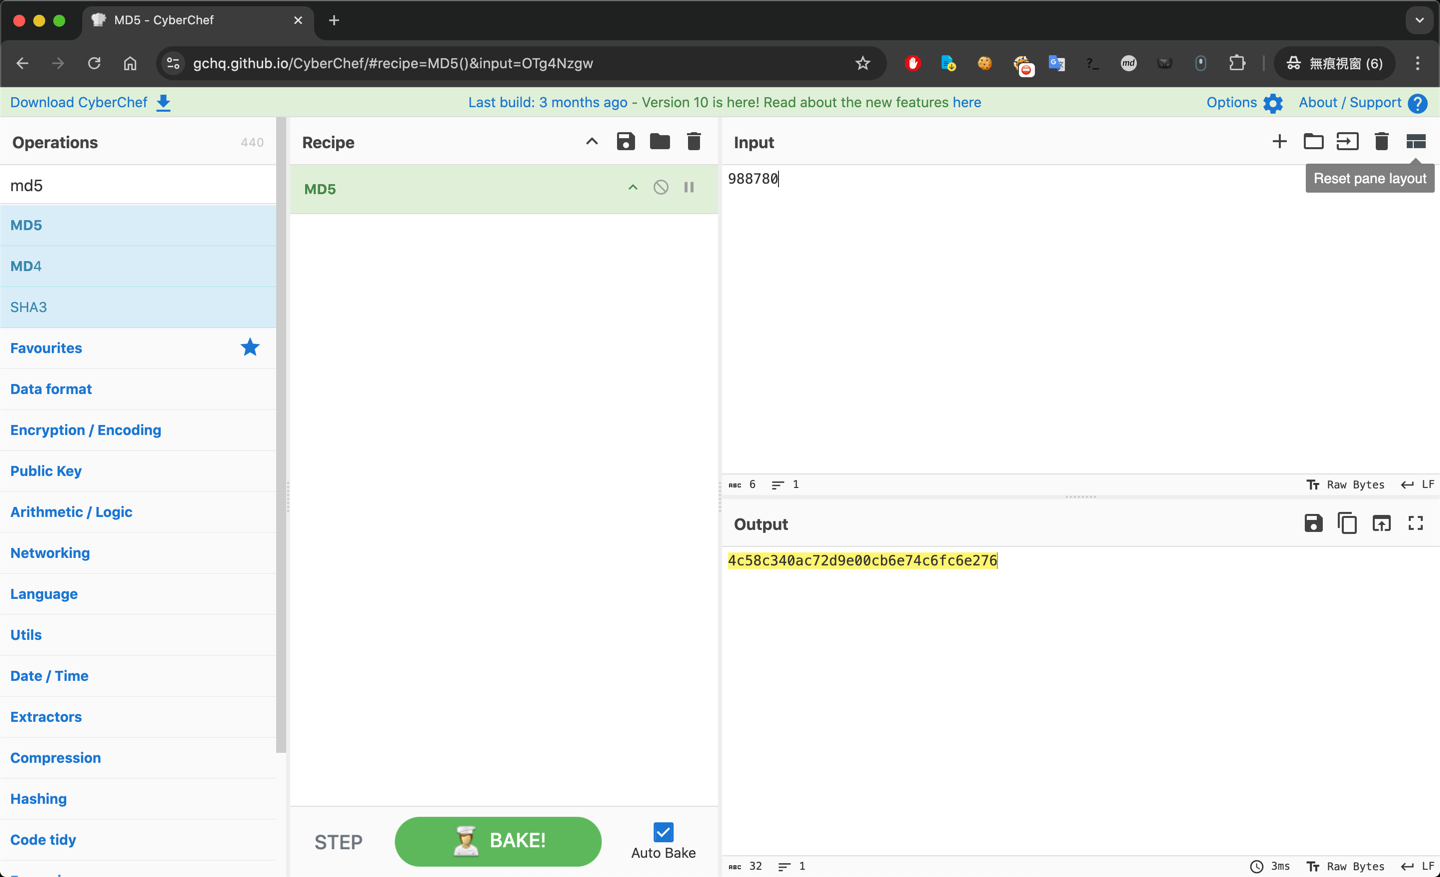Set a breakpoint on the MD5 operation
The height and width of the screenshot is (877, 1440).
tap(689, 188)
